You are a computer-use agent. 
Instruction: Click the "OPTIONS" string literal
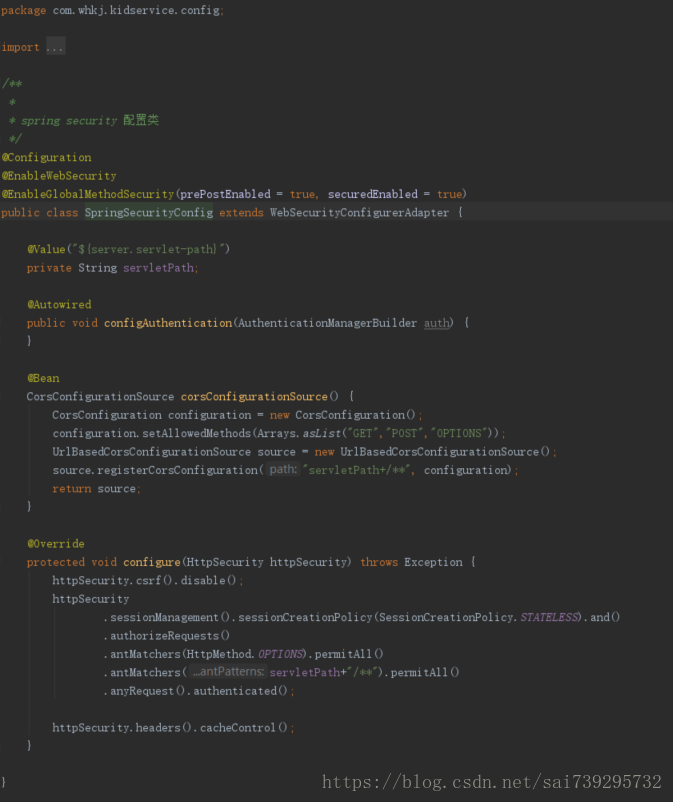click(x=458, y=433)
